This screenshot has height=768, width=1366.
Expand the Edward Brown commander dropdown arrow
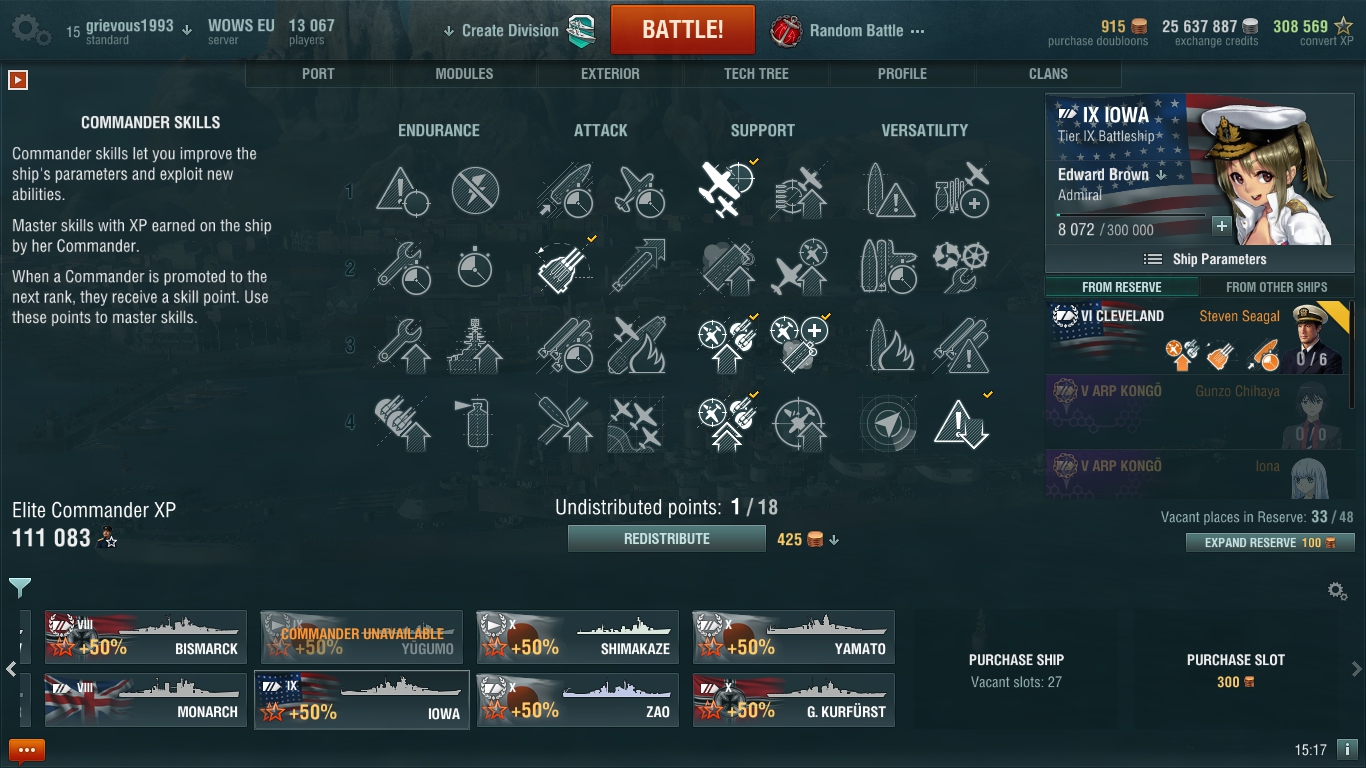[1162, 175]
